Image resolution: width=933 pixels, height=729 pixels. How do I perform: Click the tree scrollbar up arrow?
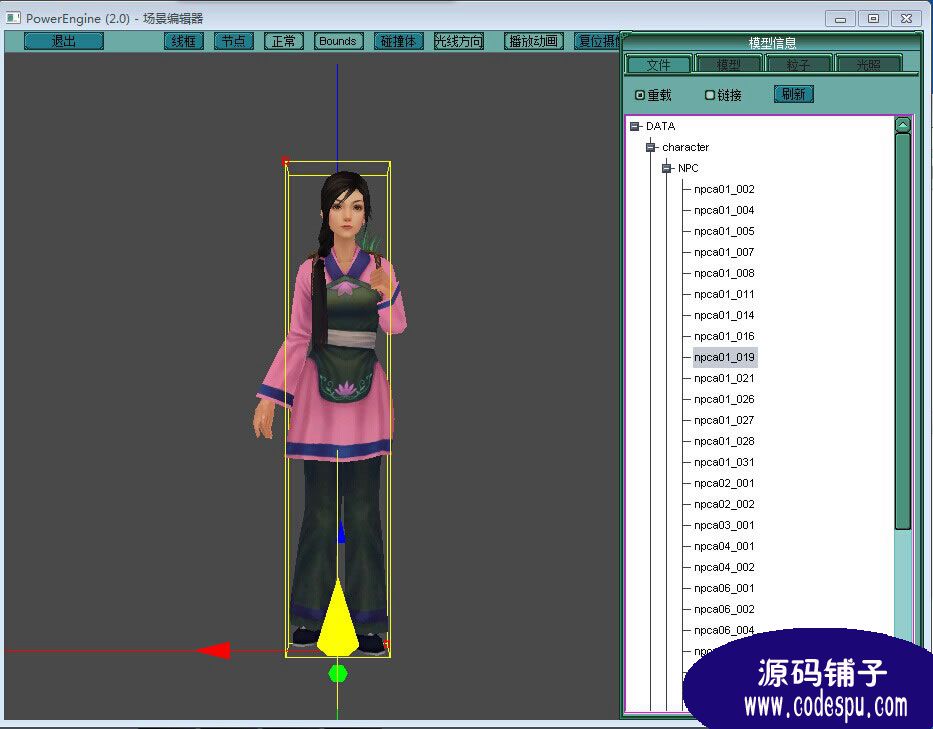click(903, 125)
